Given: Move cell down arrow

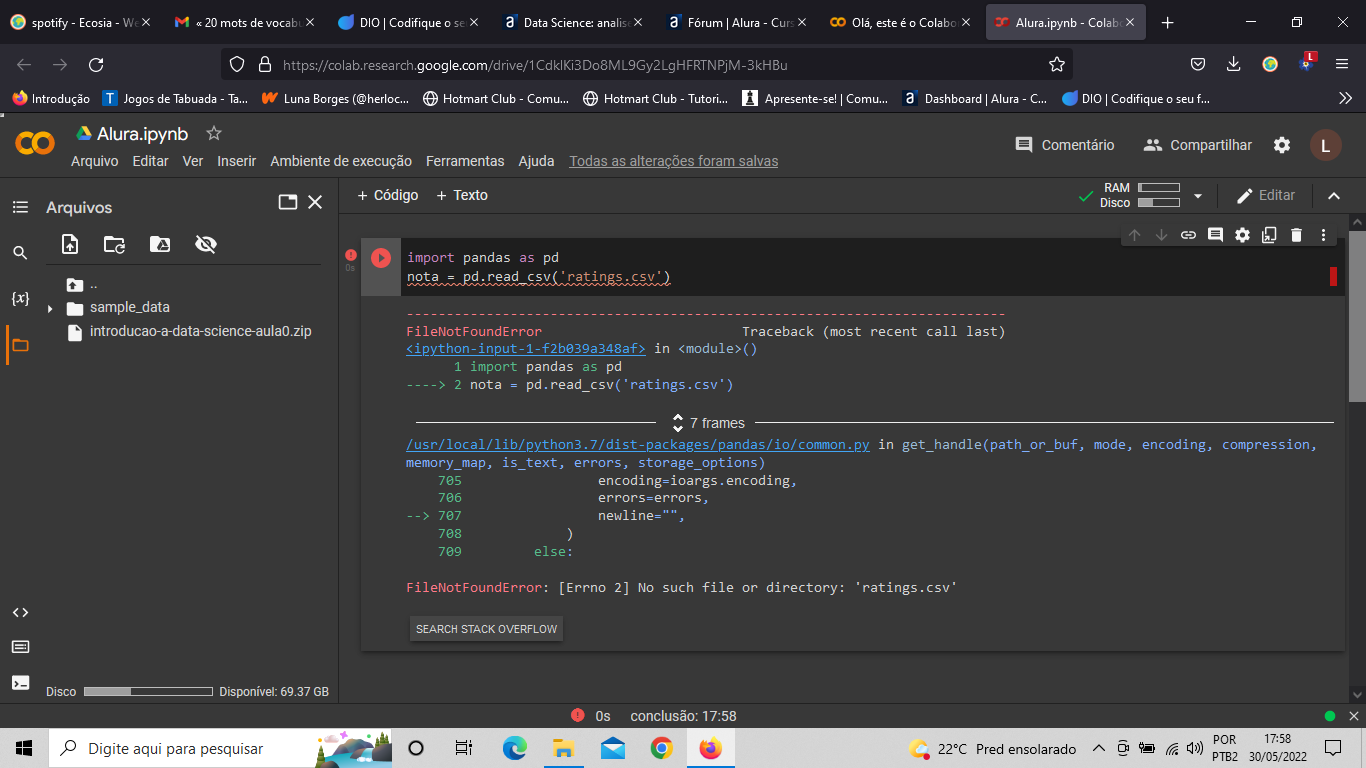Looking at the screenshot, I should pyautogui.click(x=1161, y=235).
